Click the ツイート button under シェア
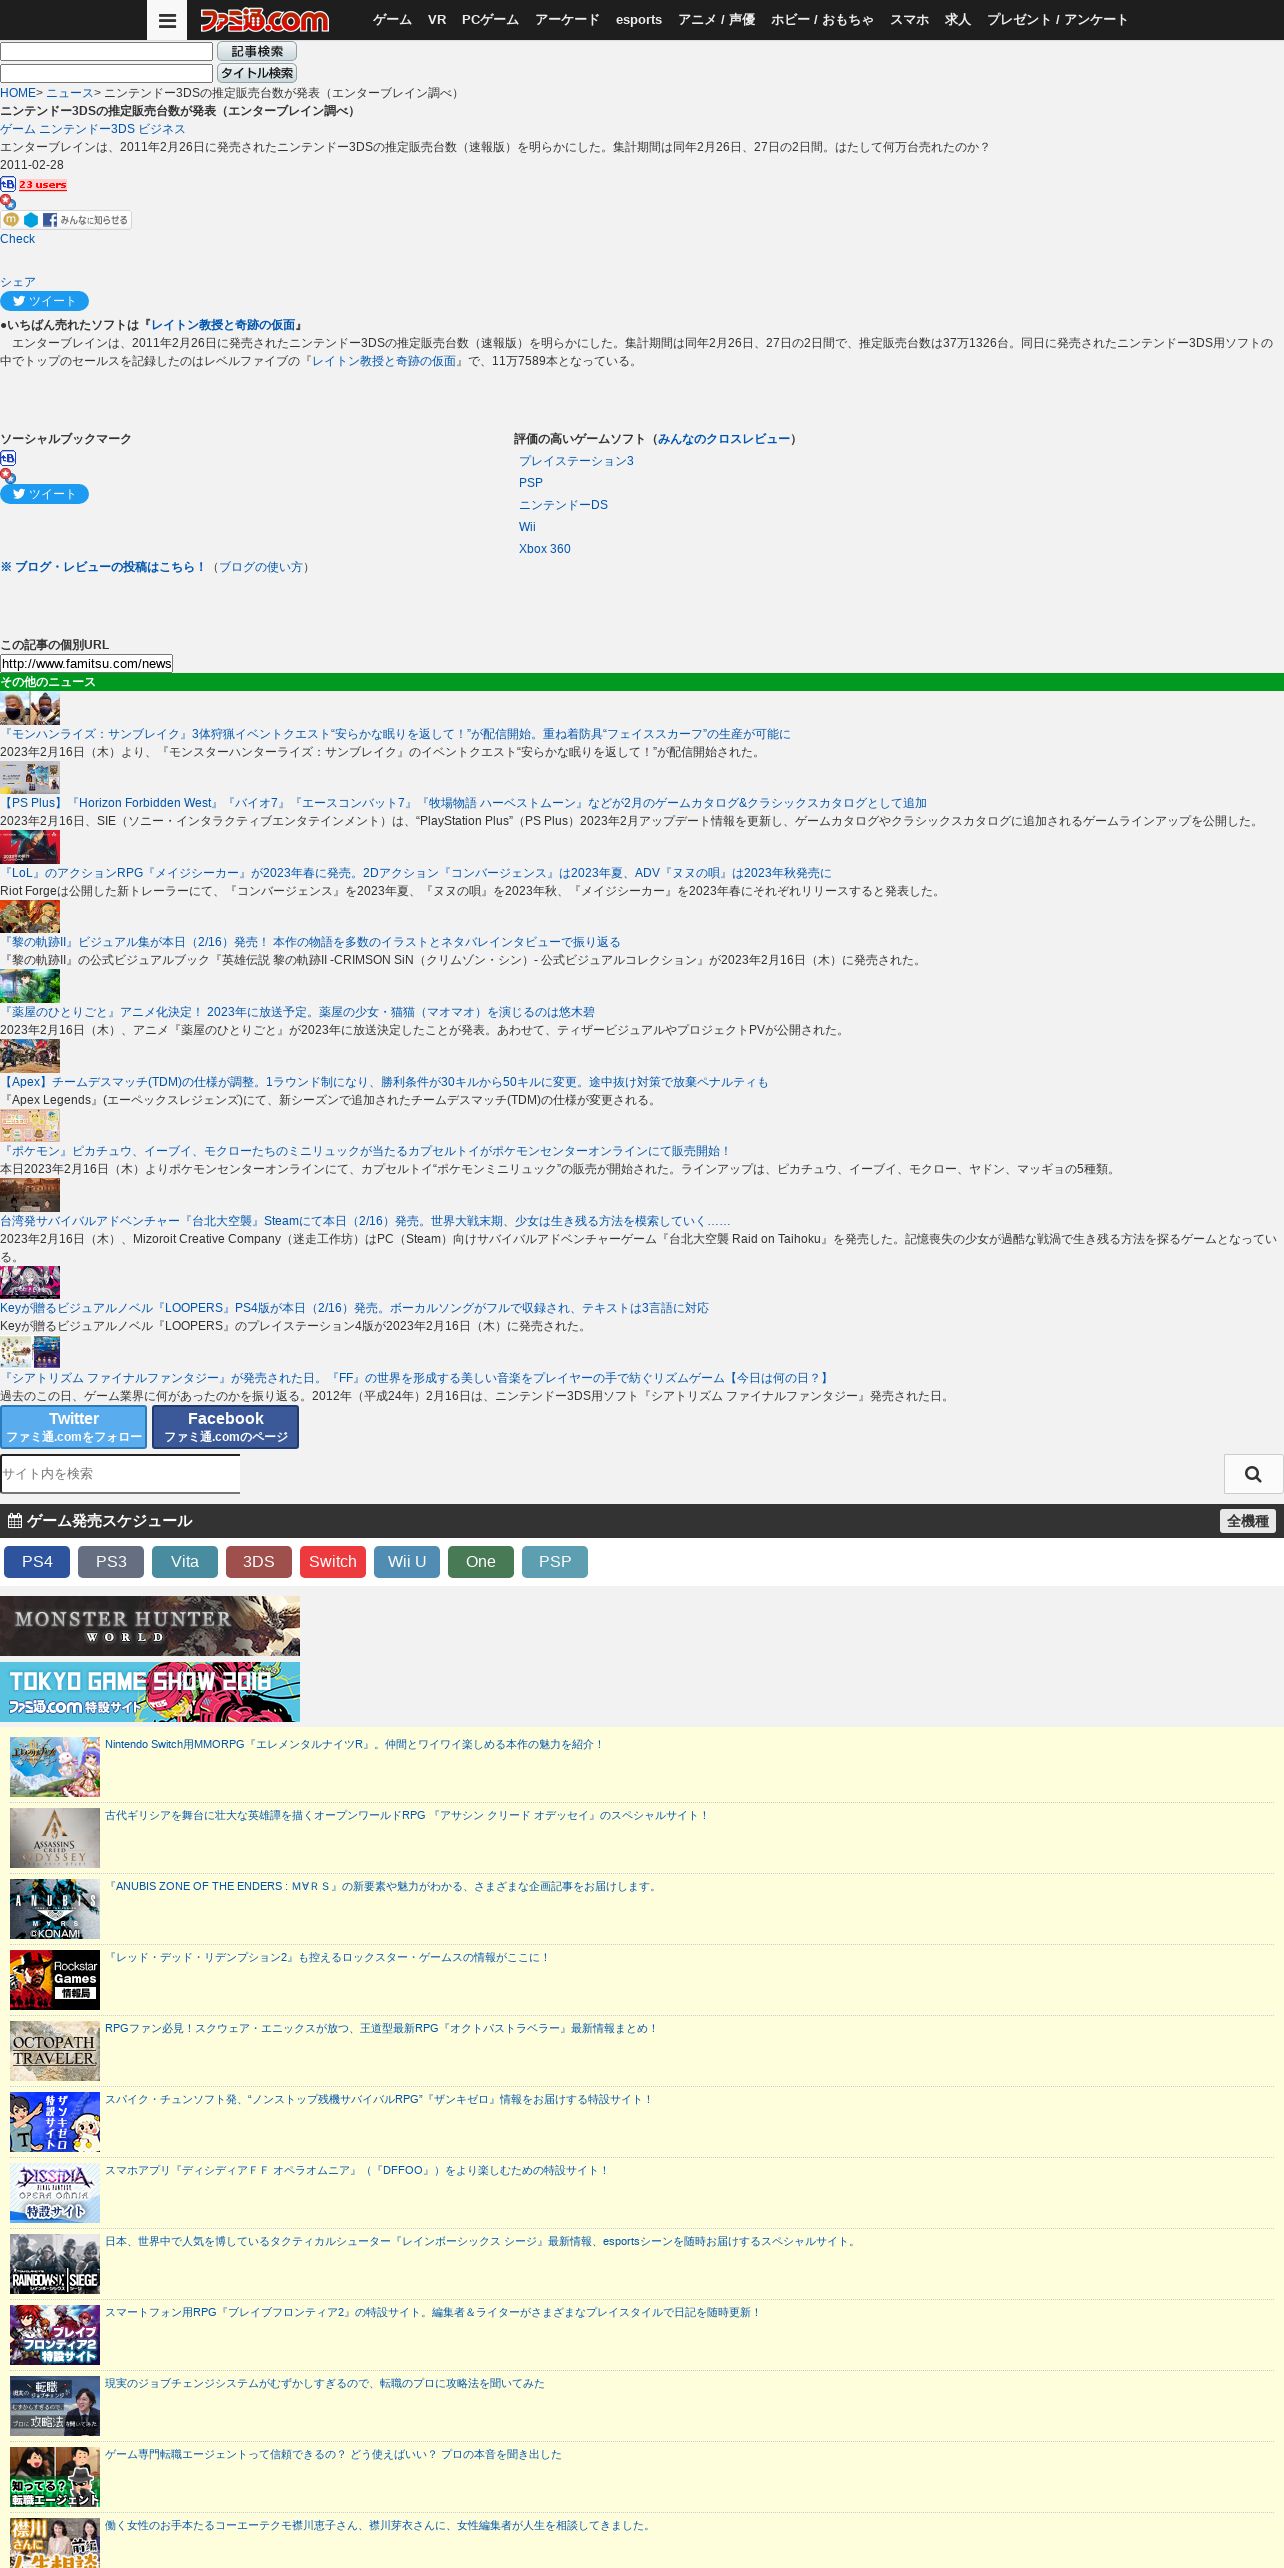Viewport: 1284px width, 2568px height. [44, 301]
